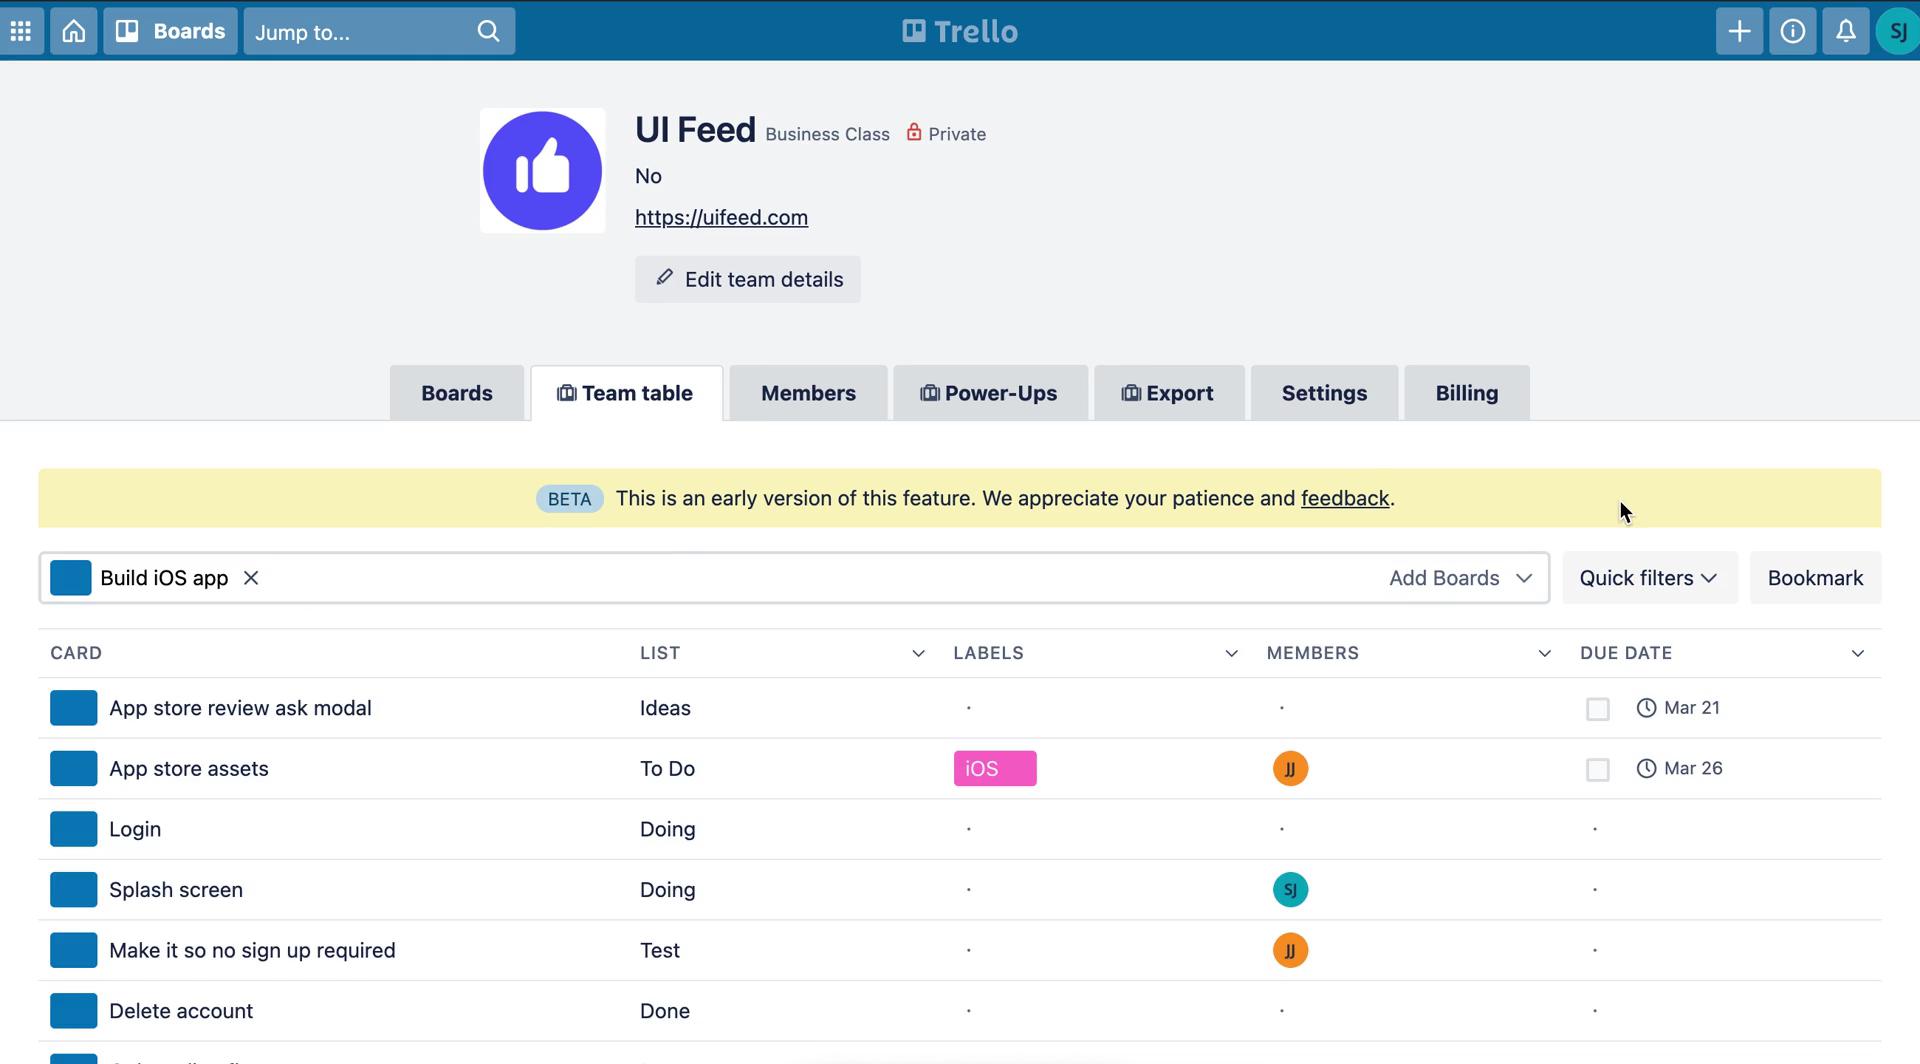Viewport: 1920px width, 1064px height.
Task: Click the UI Feed team logo
Action: [543, 171]
